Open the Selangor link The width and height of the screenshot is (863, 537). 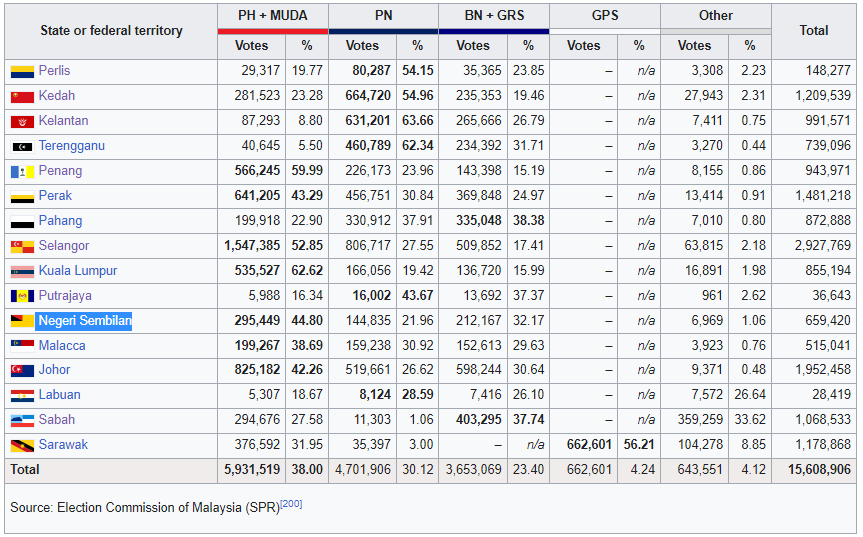click(x=64, y=245)
